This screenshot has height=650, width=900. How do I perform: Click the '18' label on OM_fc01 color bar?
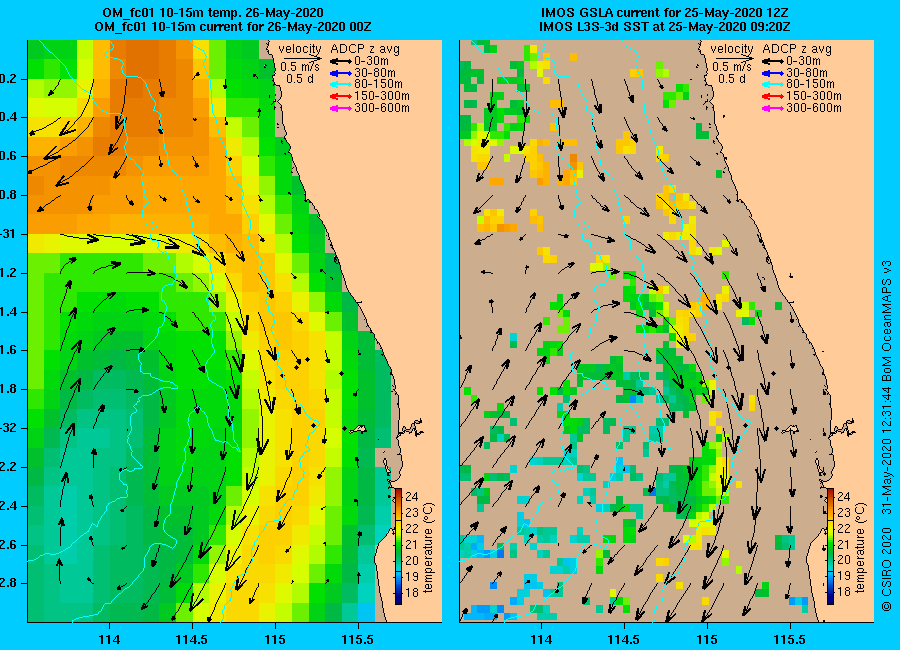point(412,593)
